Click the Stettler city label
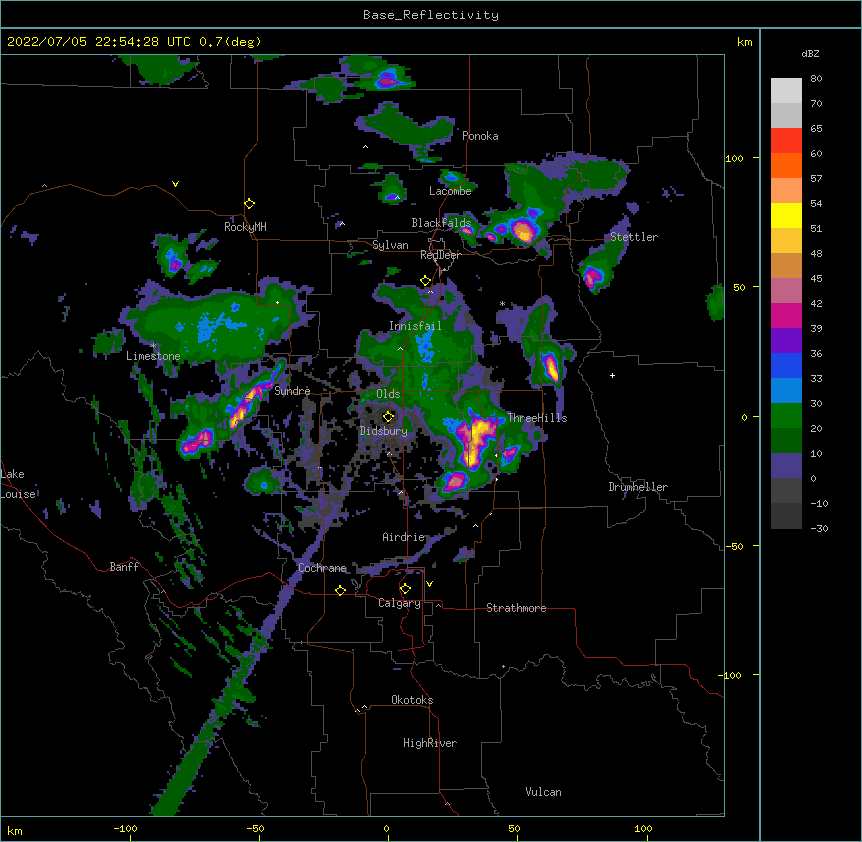The width and height of the screenshot is (862, 842). (634, 237)
